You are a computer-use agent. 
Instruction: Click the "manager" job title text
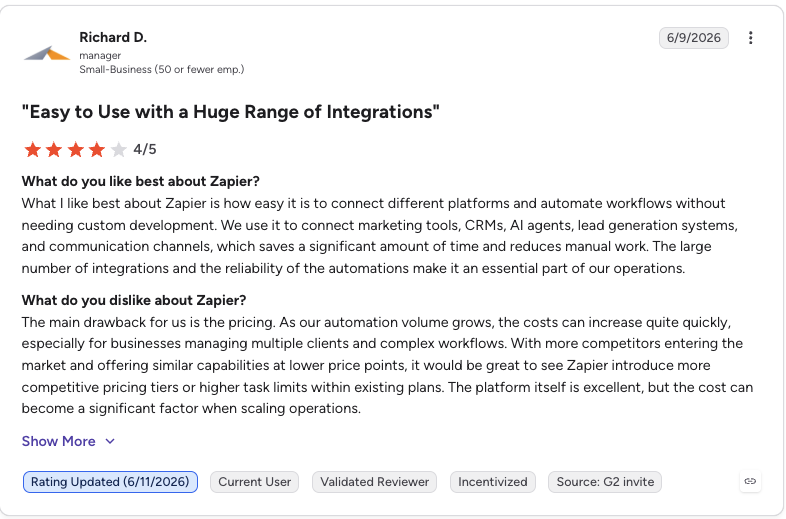[x=100, y=56]
